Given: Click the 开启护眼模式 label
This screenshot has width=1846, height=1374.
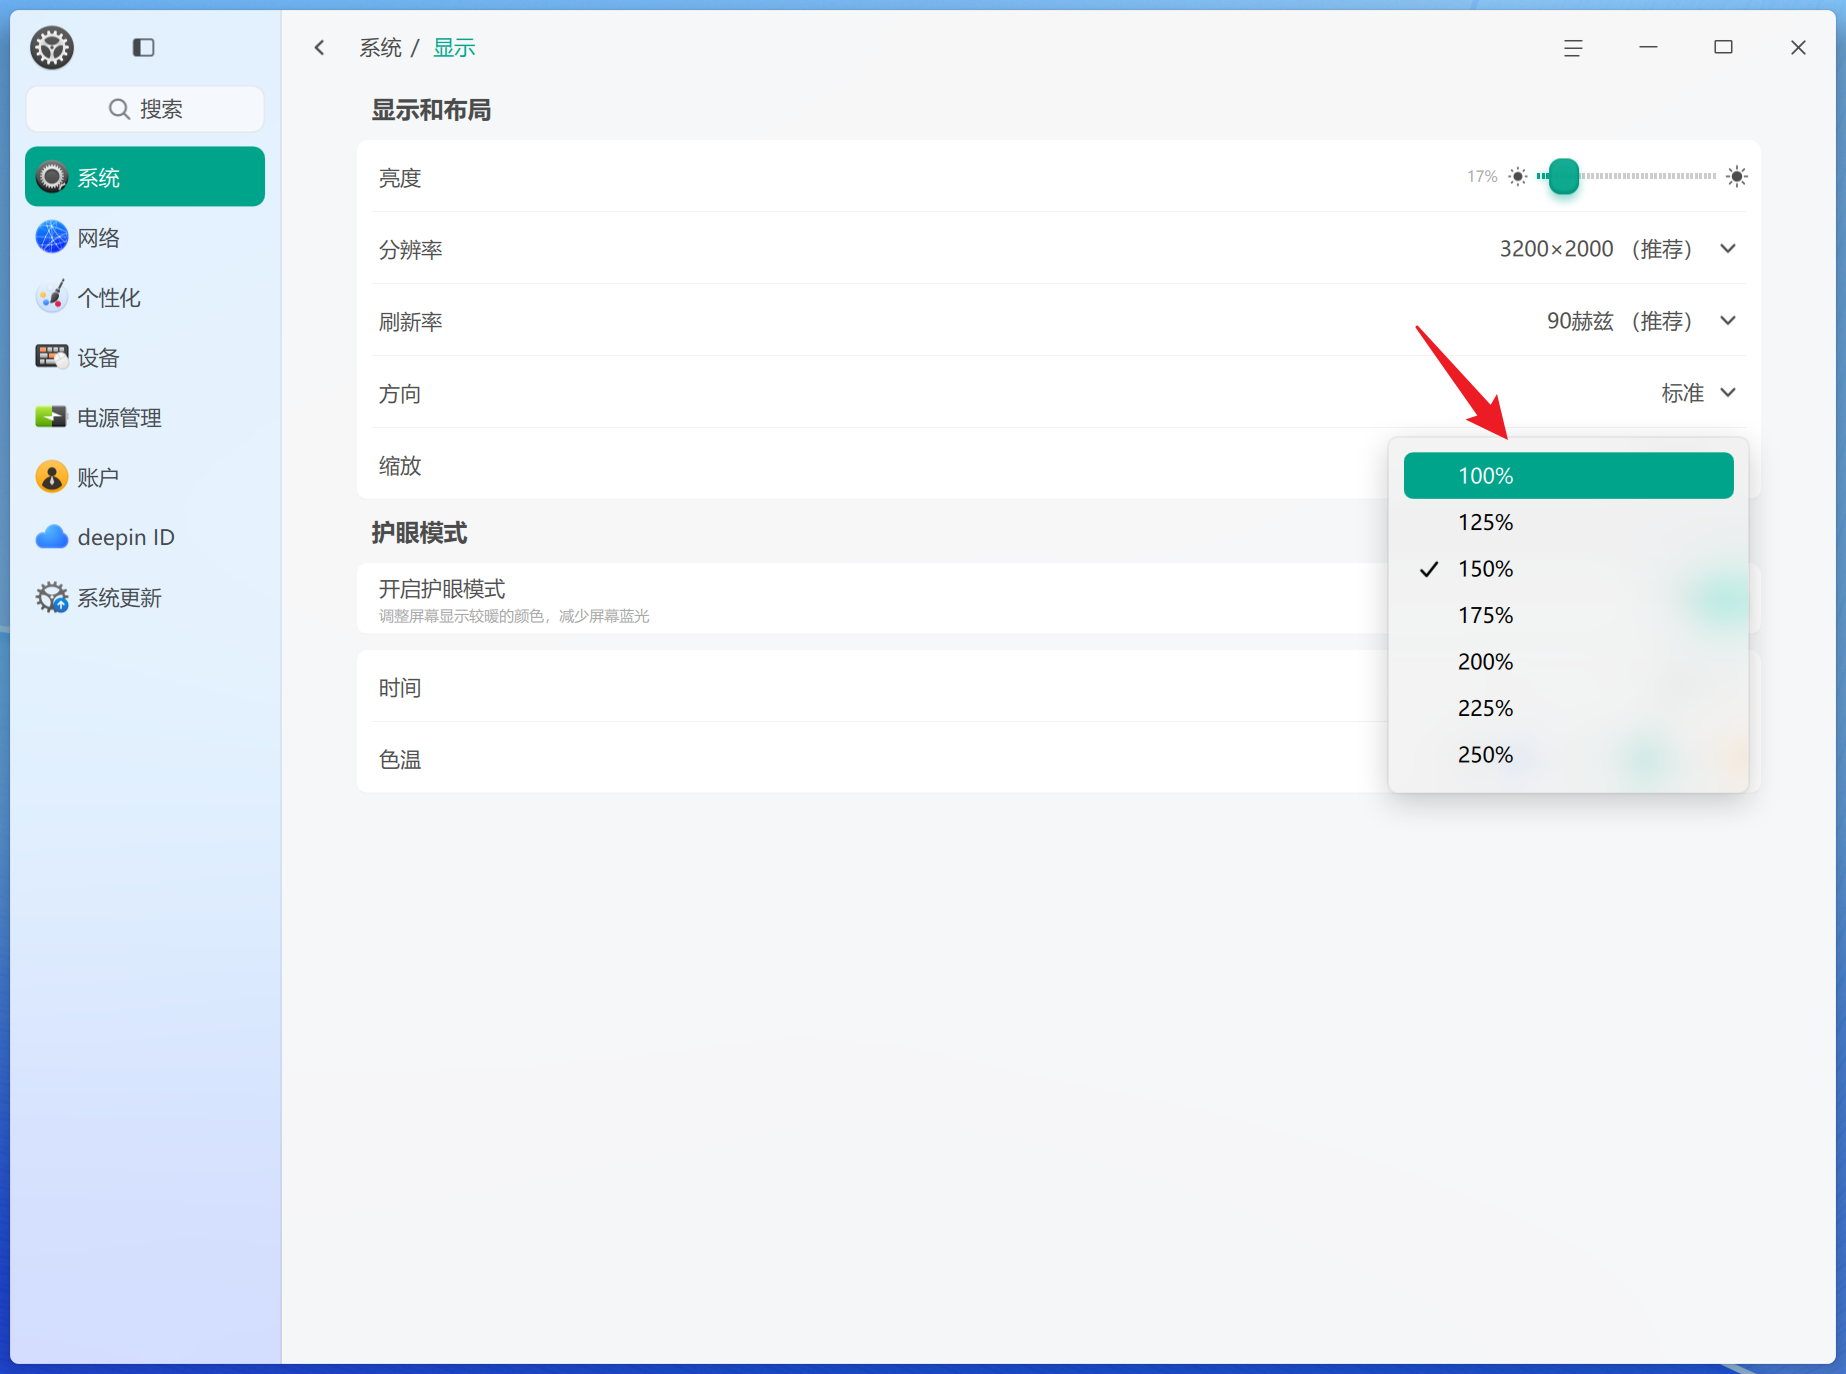Looking at the screenshot, I should (x=442, y=589).
